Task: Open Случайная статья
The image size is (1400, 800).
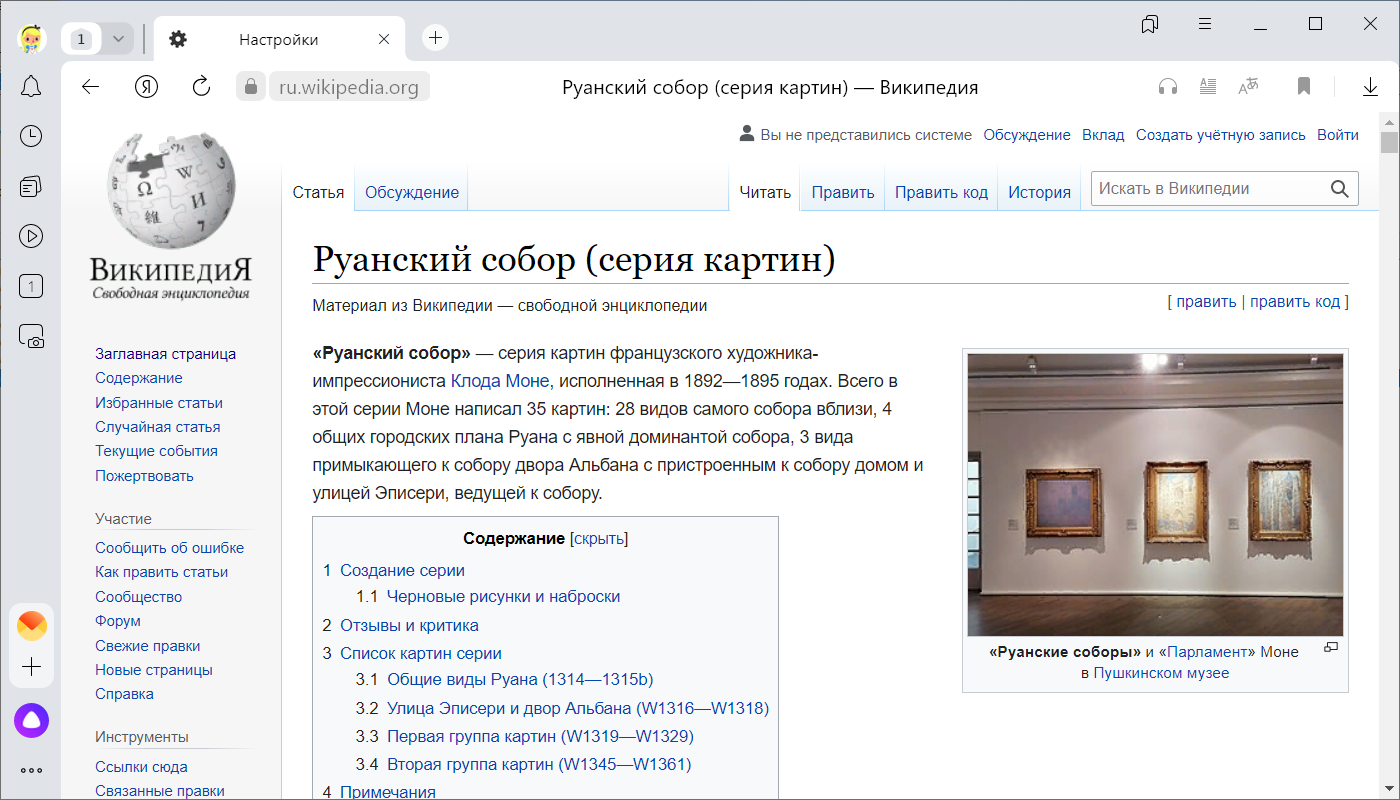Action: pyautogui.click(x=158, y=427)
